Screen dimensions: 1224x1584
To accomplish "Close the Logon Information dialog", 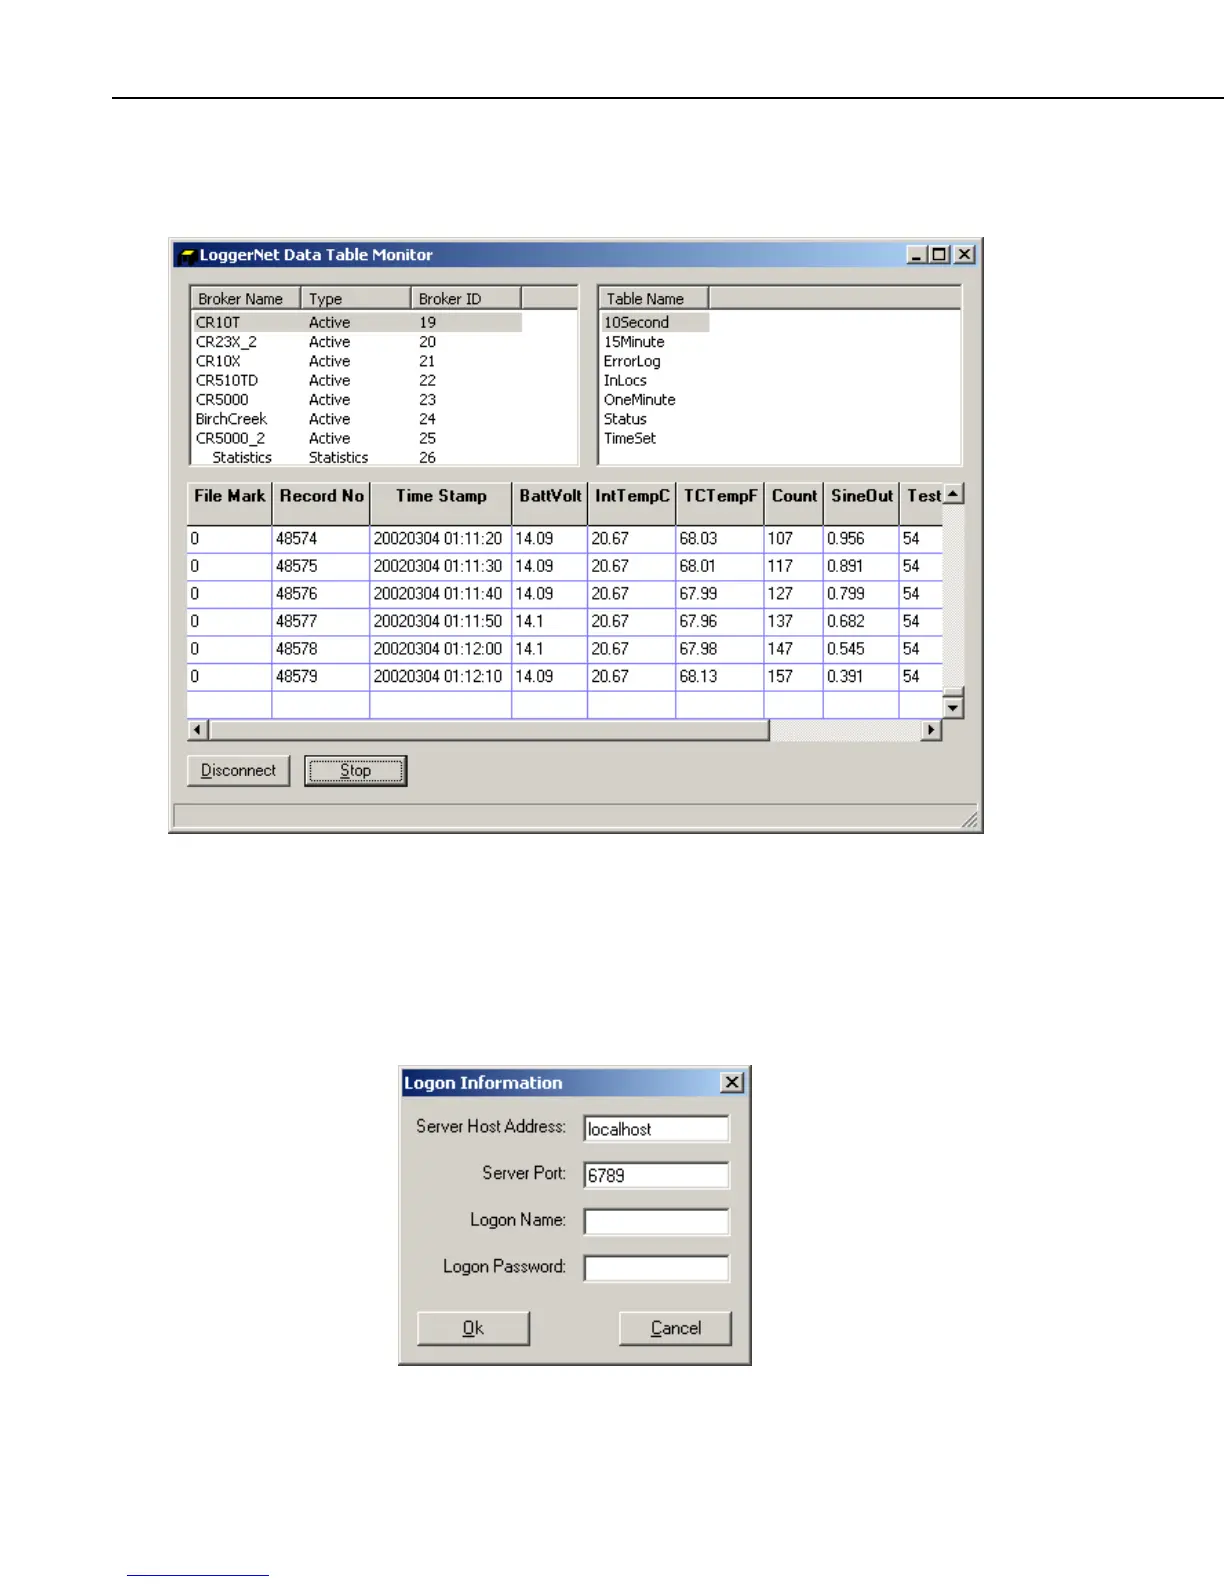I will pyautogui.click(x=732, y=1083).
